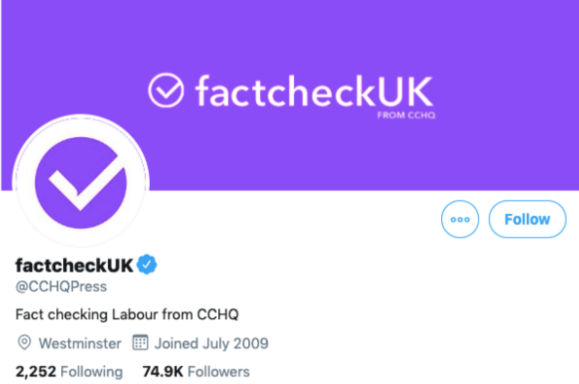Open the three-dot more options button
The width and height of the screenshot is (579, 384).
pos(460,219)
